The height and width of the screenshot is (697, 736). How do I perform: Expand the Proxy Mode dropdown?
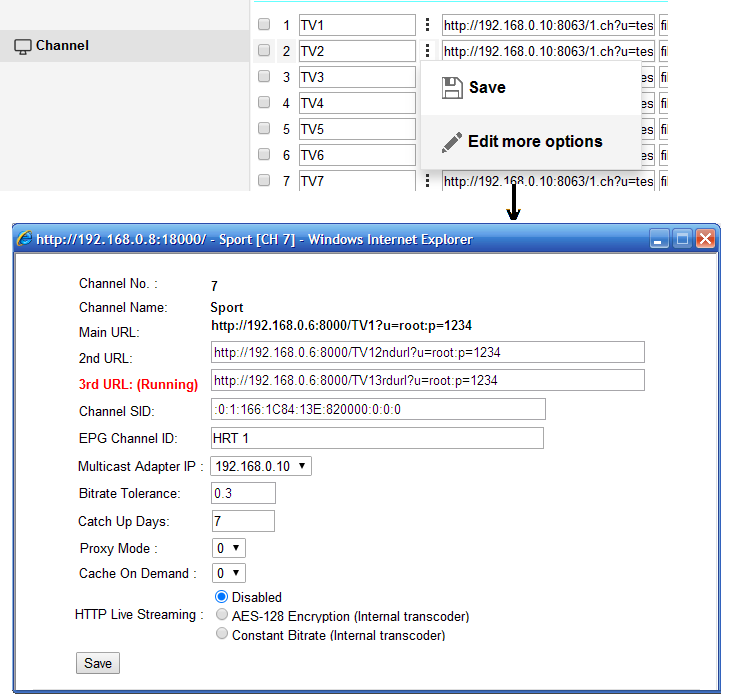pyautogui.click(x=228, y=548)
